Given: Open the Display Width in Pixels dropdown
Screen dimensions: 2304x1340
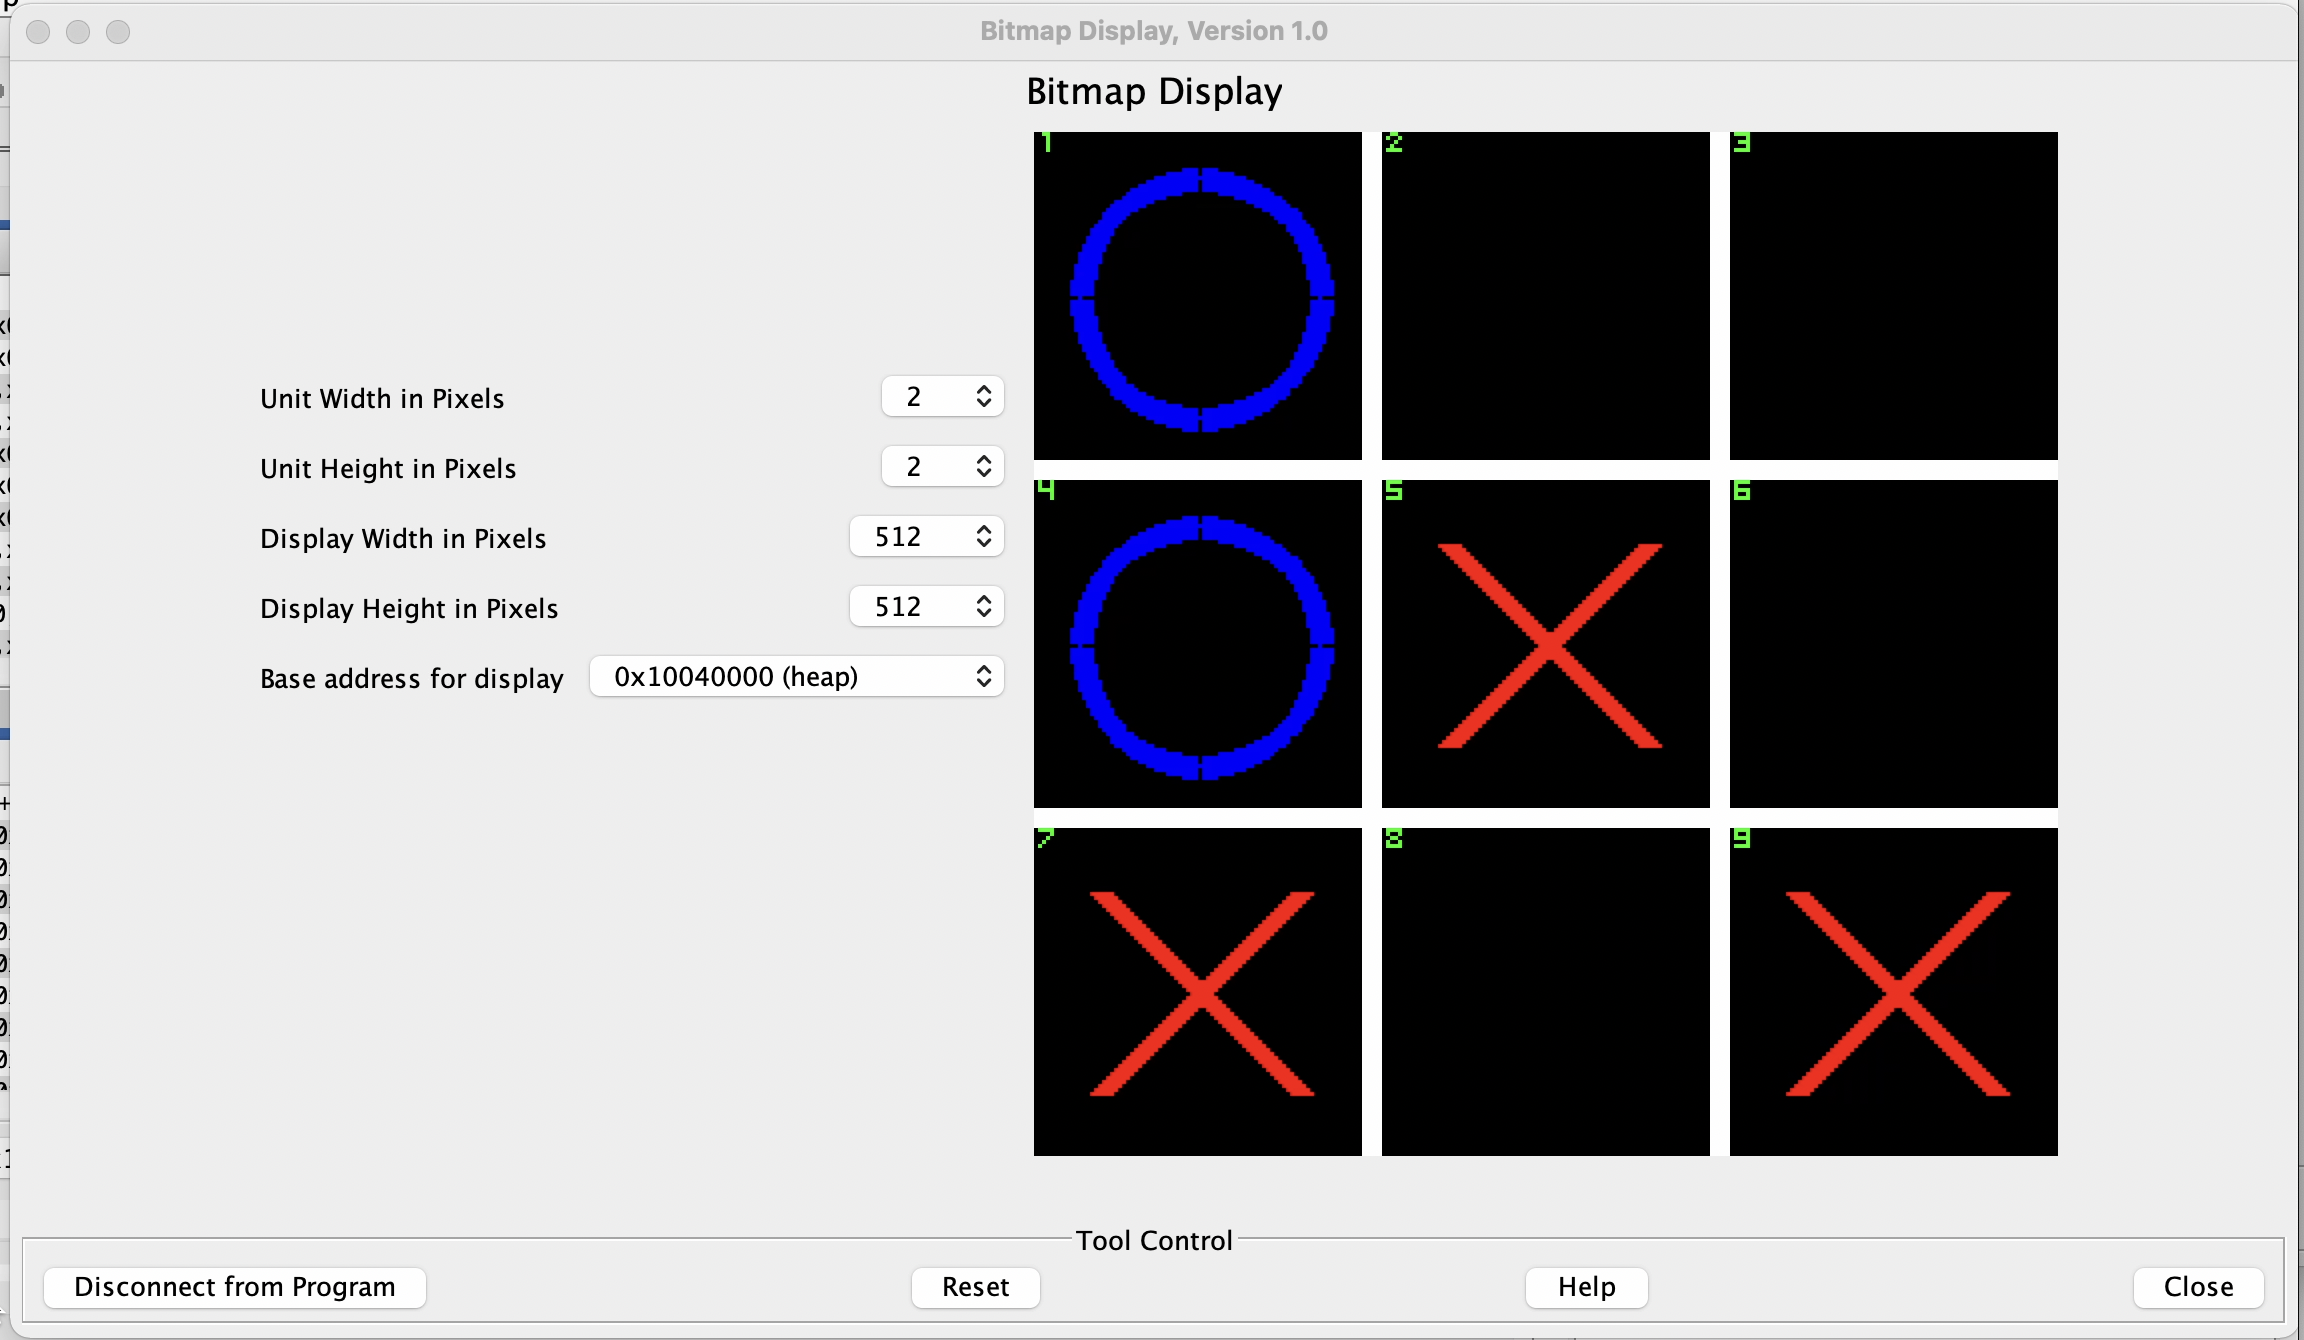Looking at the screenshot, I should [926, 537].
